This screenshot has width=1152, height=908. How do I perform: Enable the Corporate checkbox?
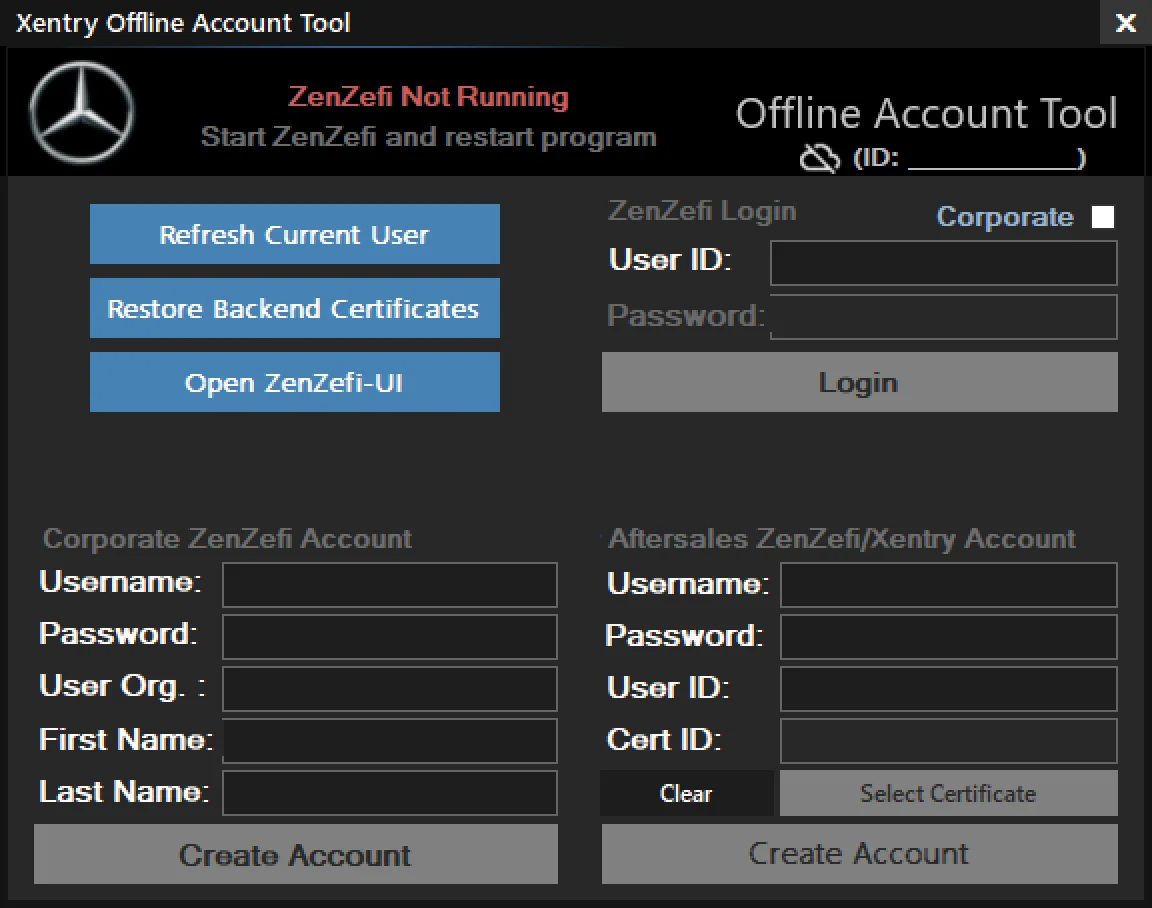[1102, 216]
